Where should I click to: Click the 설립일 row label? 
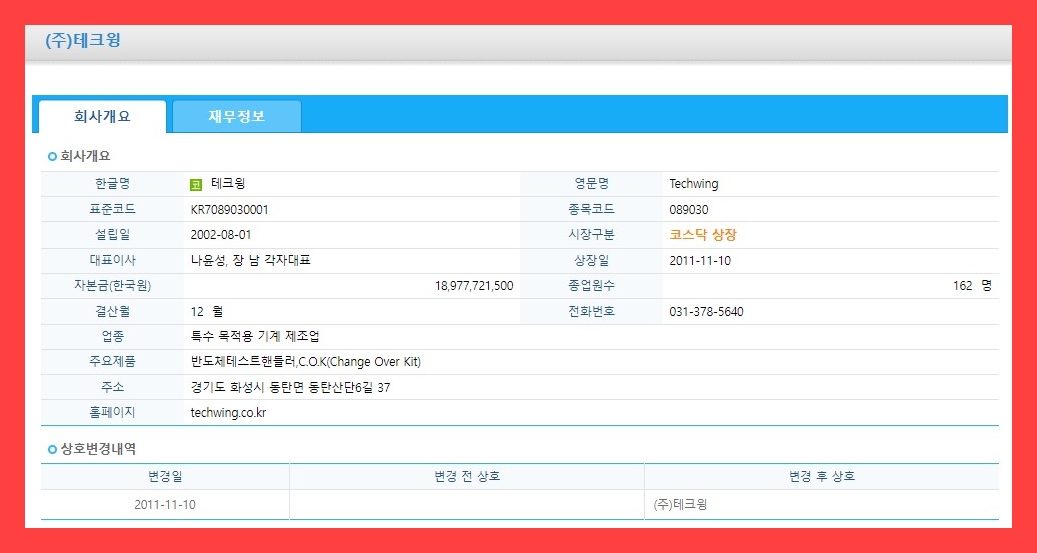pos(112,235)
